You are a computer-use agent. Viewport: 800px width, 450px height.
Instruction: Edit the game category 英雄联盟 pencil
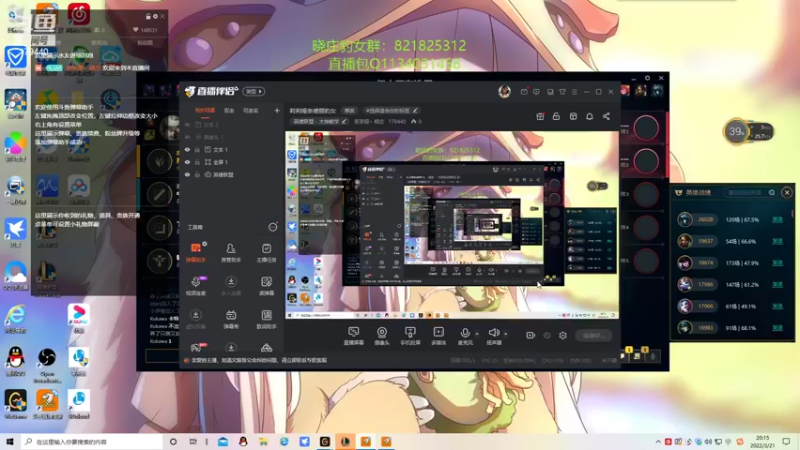pyautogui.click(x=345, y=121)
